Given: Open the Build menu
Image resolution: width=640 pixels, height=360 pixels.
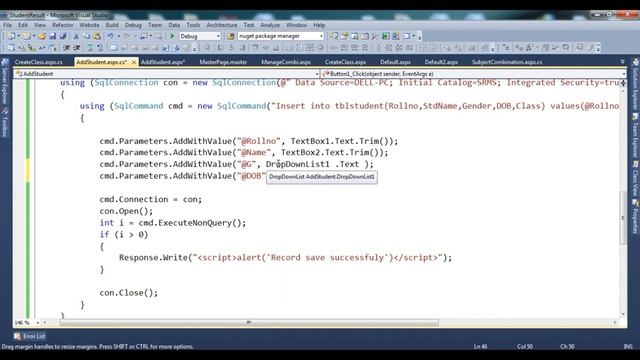Looking at the screenshot, I should pyautogui.click(x=112, y=25).
